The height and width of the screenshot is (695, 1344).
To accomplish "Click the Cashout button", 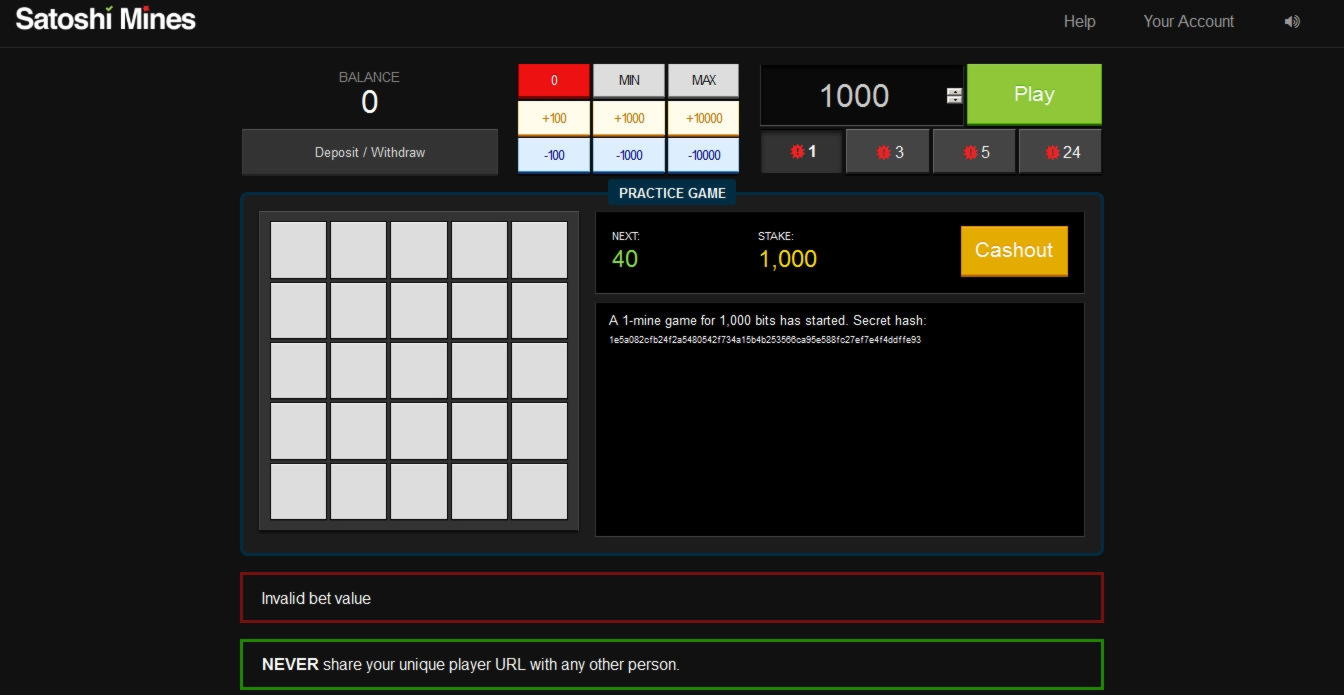I will (1014, 250).
